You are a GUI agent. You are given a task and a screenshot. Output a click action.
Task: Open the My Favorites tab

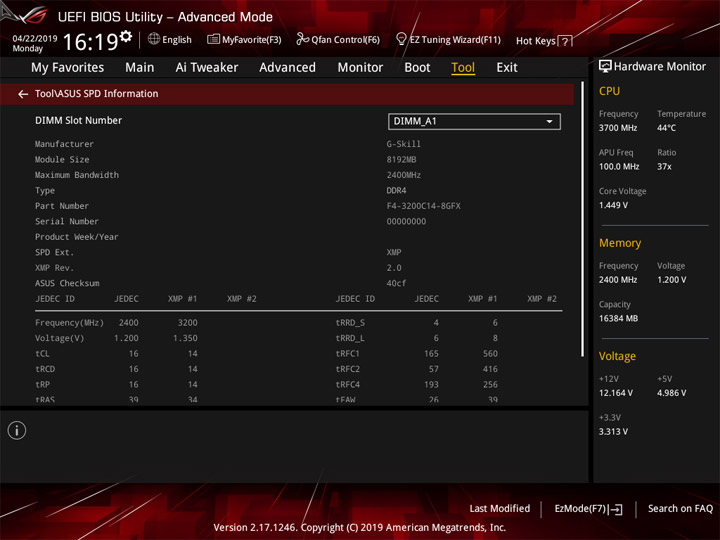pyautogui.click(x=68, y=68)
